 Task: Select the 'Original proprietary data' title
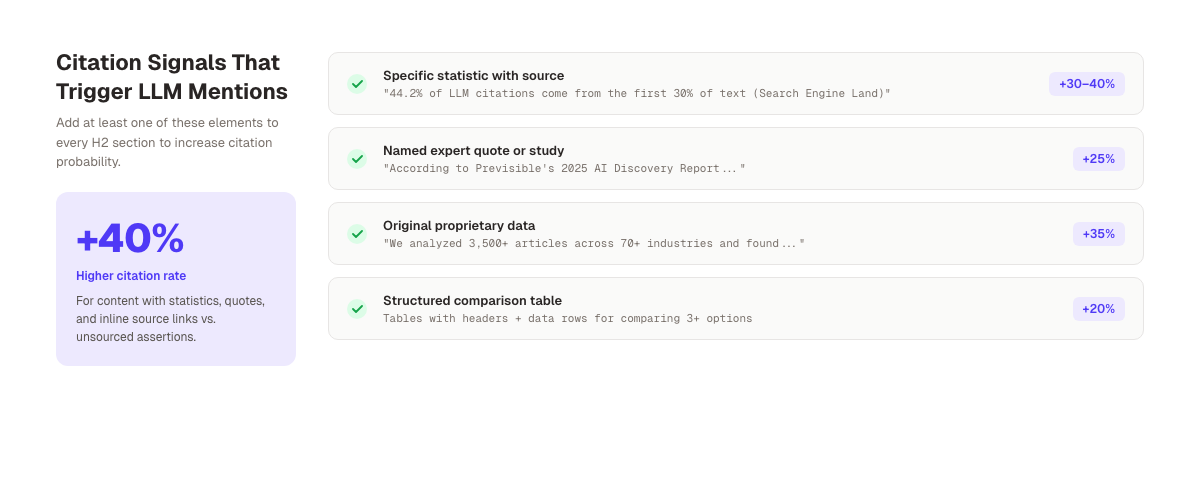click(459, 226)
